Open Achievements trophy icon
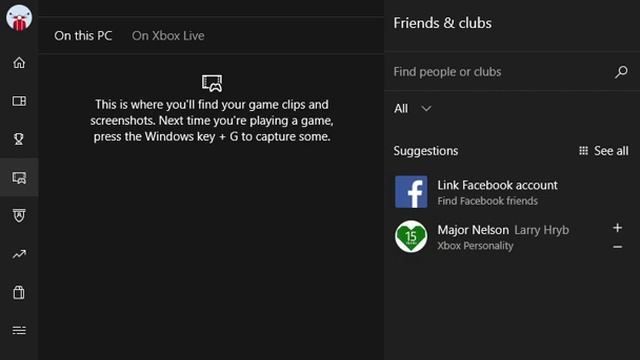The image size is (640, 360). [19, 139]
